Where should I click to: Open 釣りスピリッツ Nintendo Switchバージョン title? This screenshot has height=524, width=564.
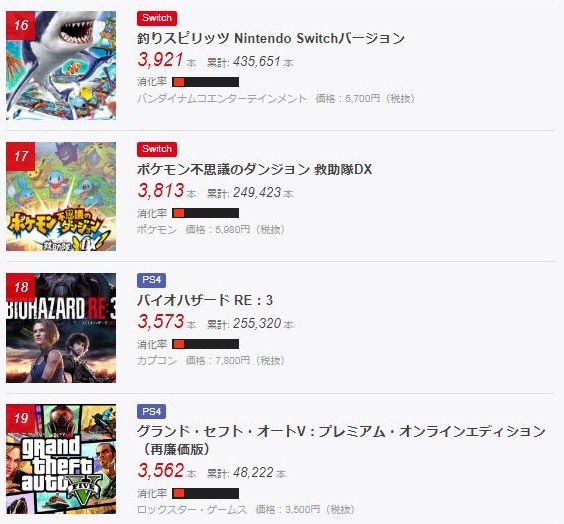(271, 38)
